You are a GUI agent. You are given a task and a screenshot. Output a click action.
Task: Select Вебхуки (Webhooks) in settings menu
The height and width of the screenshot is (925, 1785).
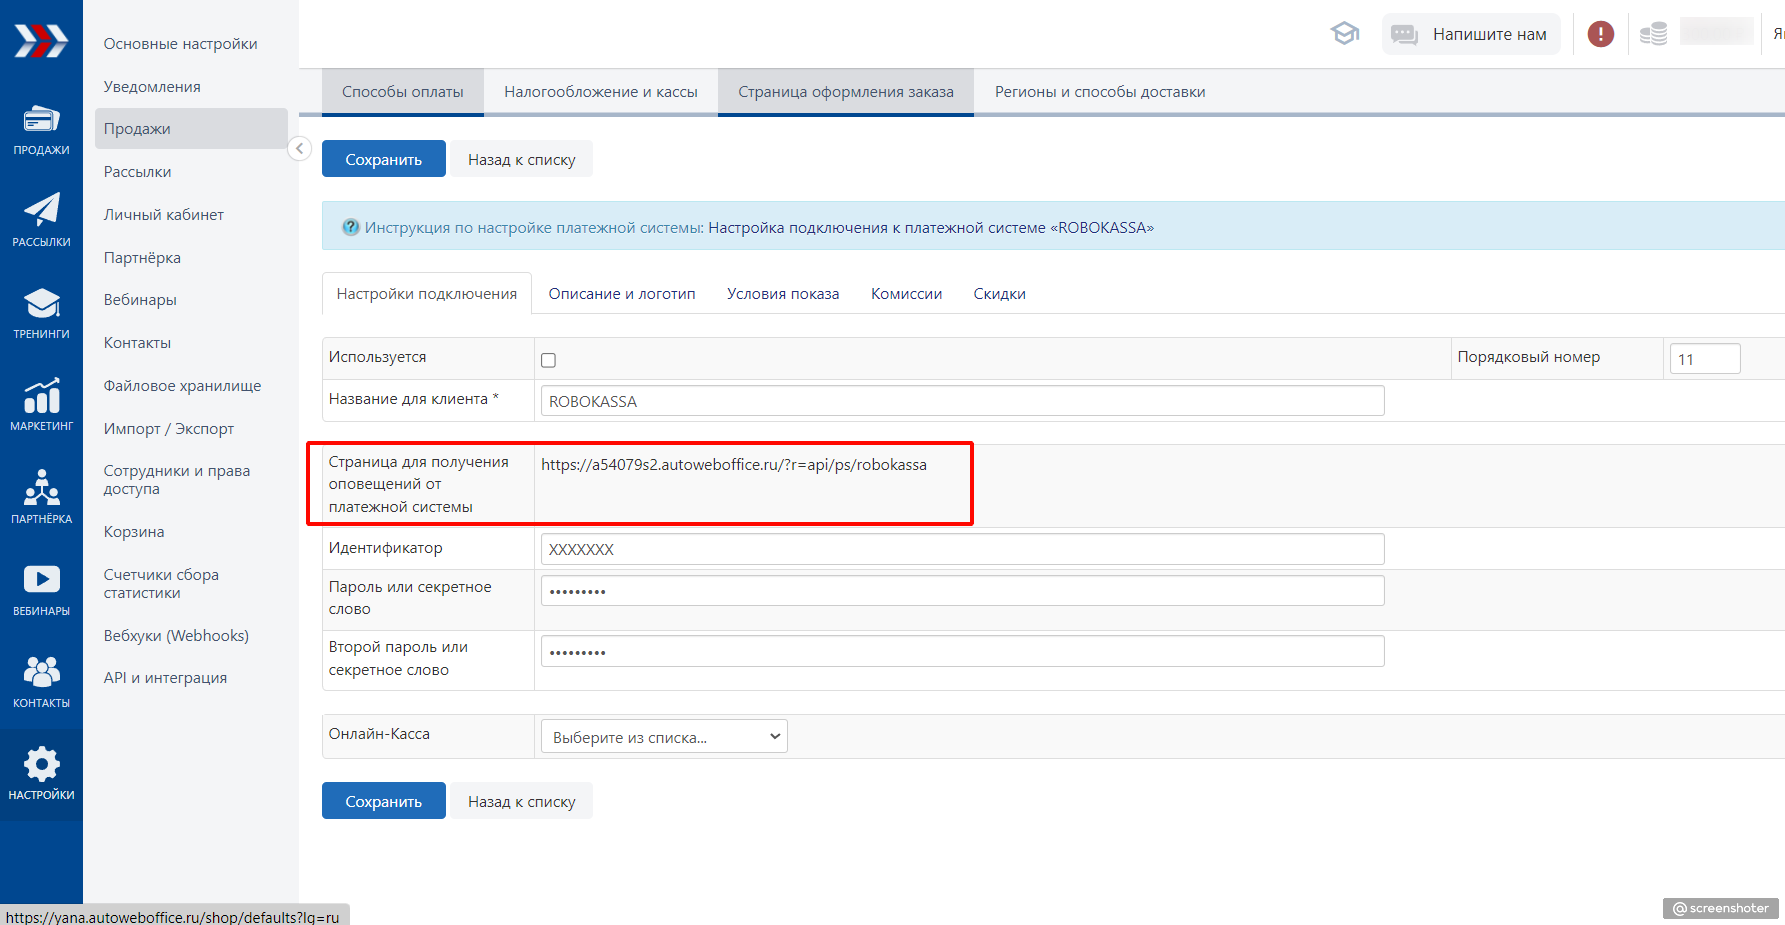click(x=176, y=636)
